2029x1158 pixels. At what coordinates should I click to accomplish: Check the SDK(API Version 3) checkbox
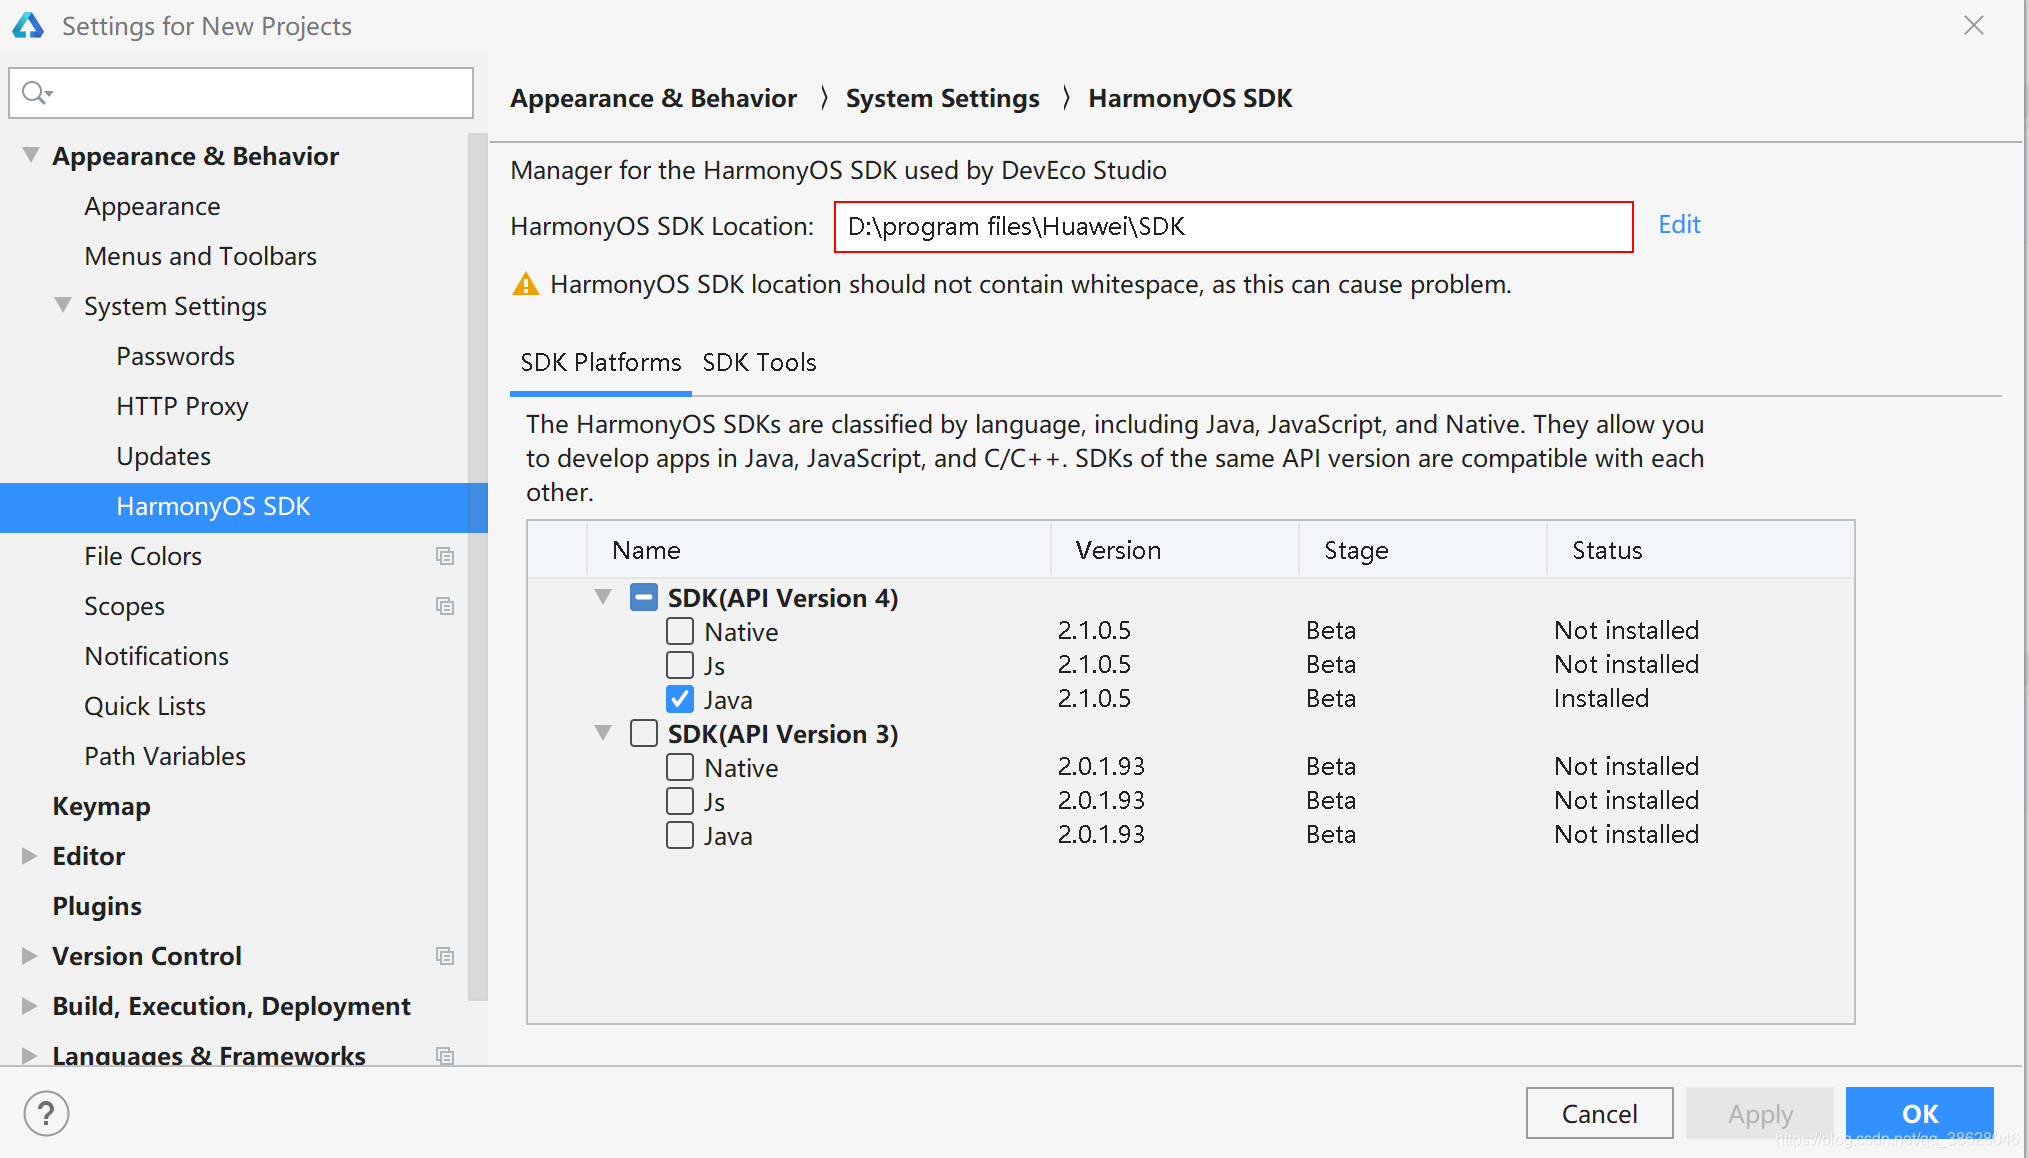coord(644,733)
